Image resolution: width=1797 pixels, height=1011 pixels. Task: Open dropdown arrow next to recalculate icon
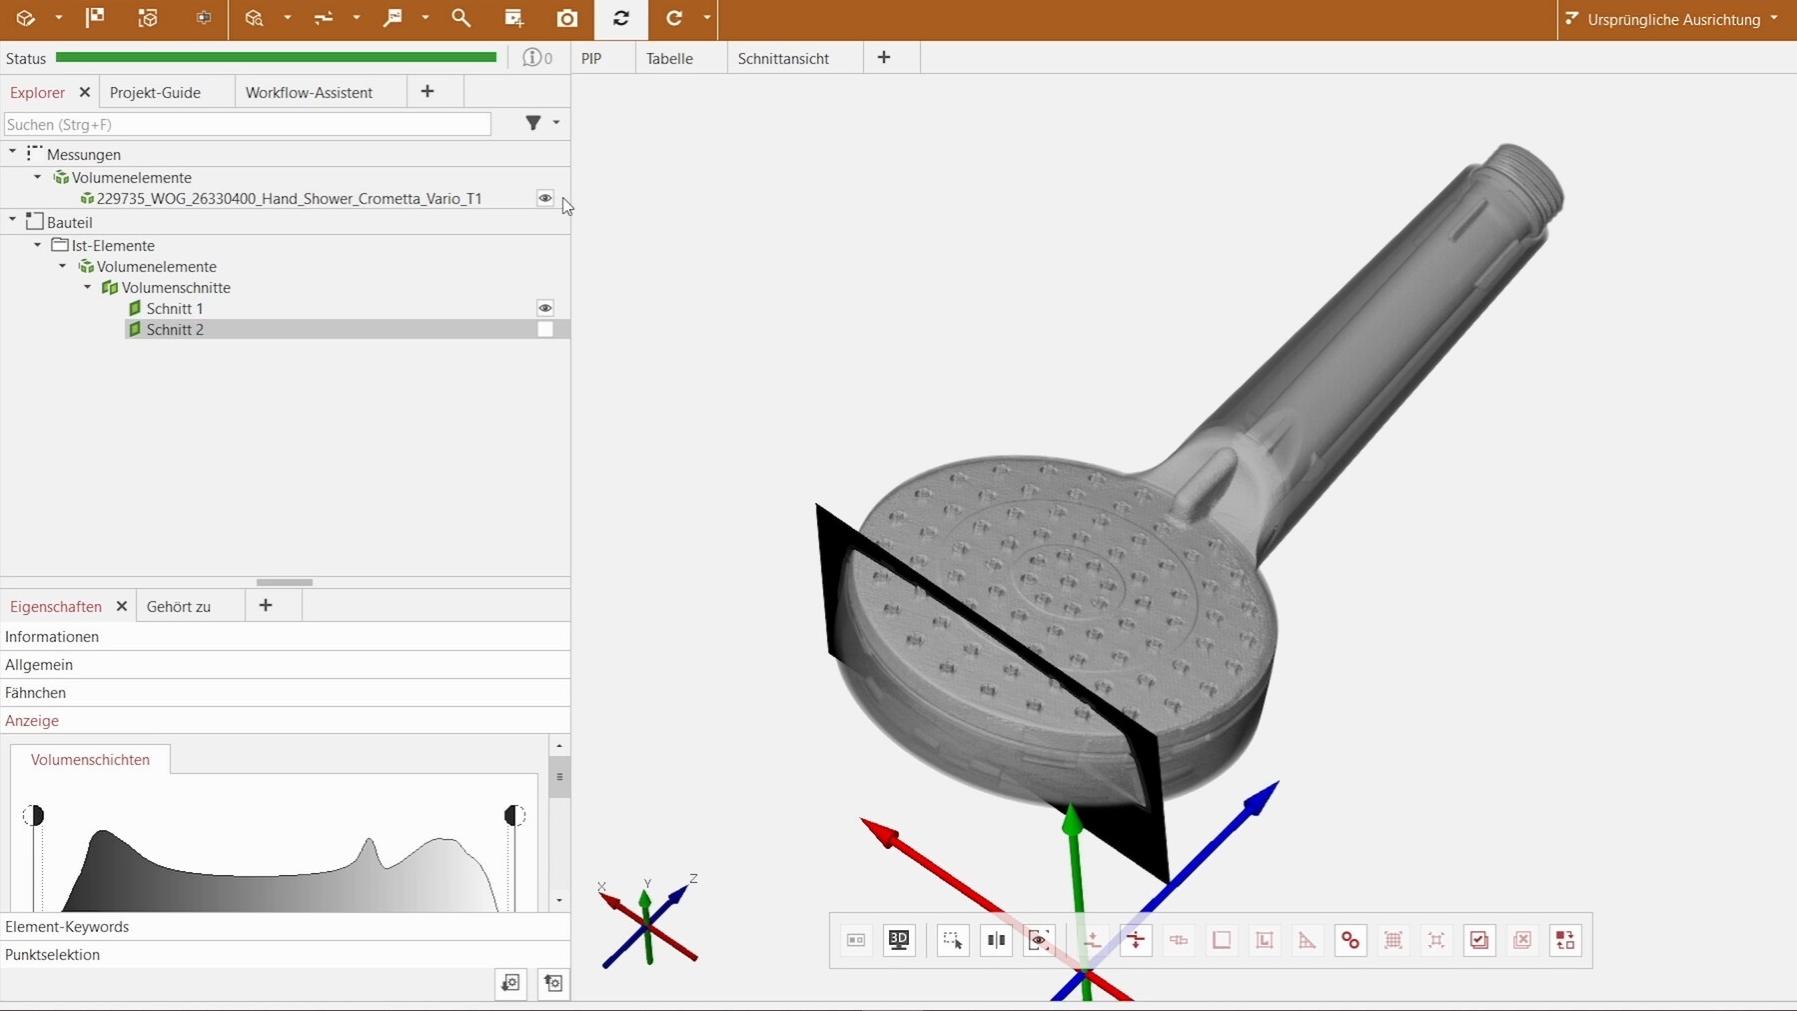(706, 18)
